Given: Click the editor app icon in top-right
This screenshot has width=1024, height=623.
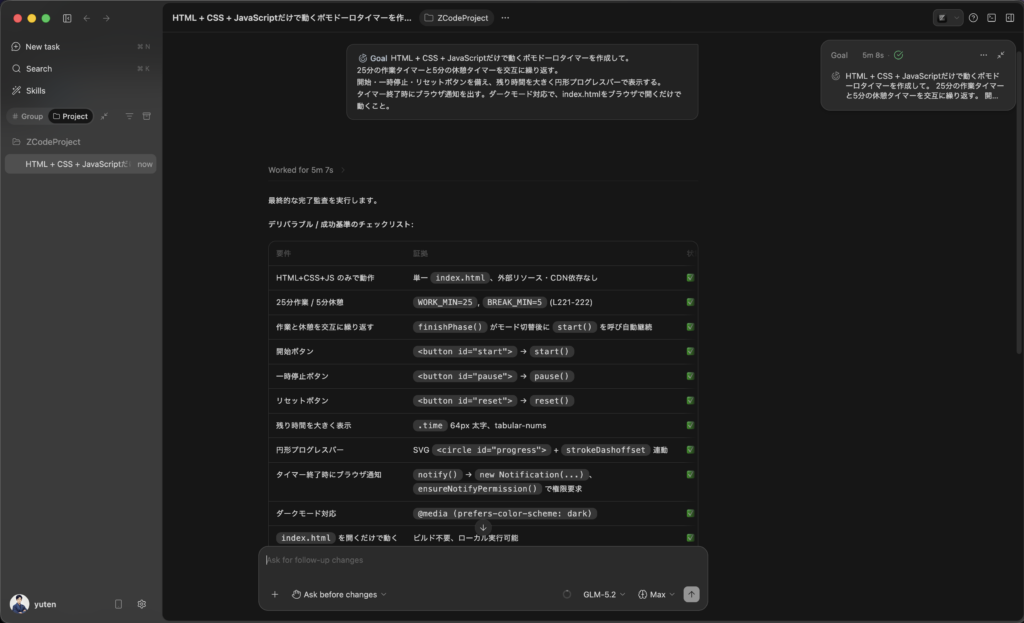Looking at the screenshot, I should point(942,18).
